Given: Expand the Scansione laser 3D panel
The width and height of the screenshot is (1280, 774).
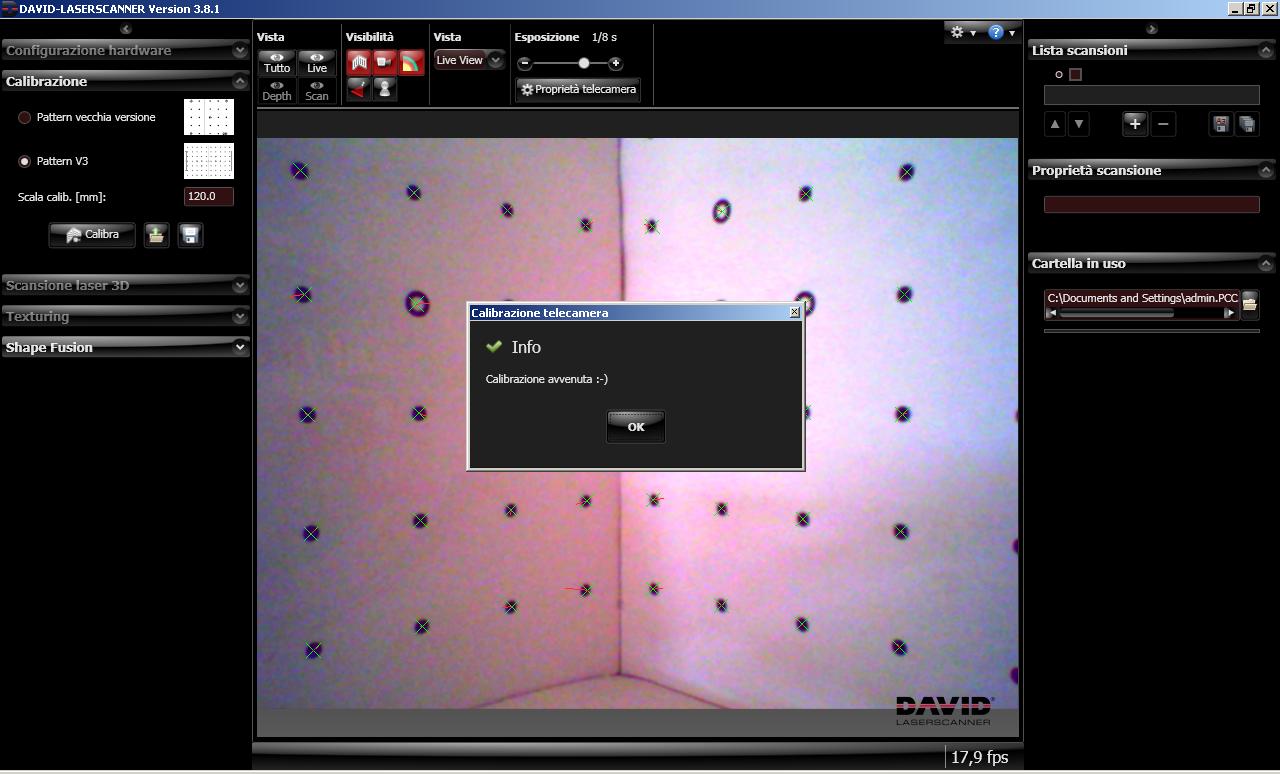Looking at the screenshot, I should (x=125, y=286).
